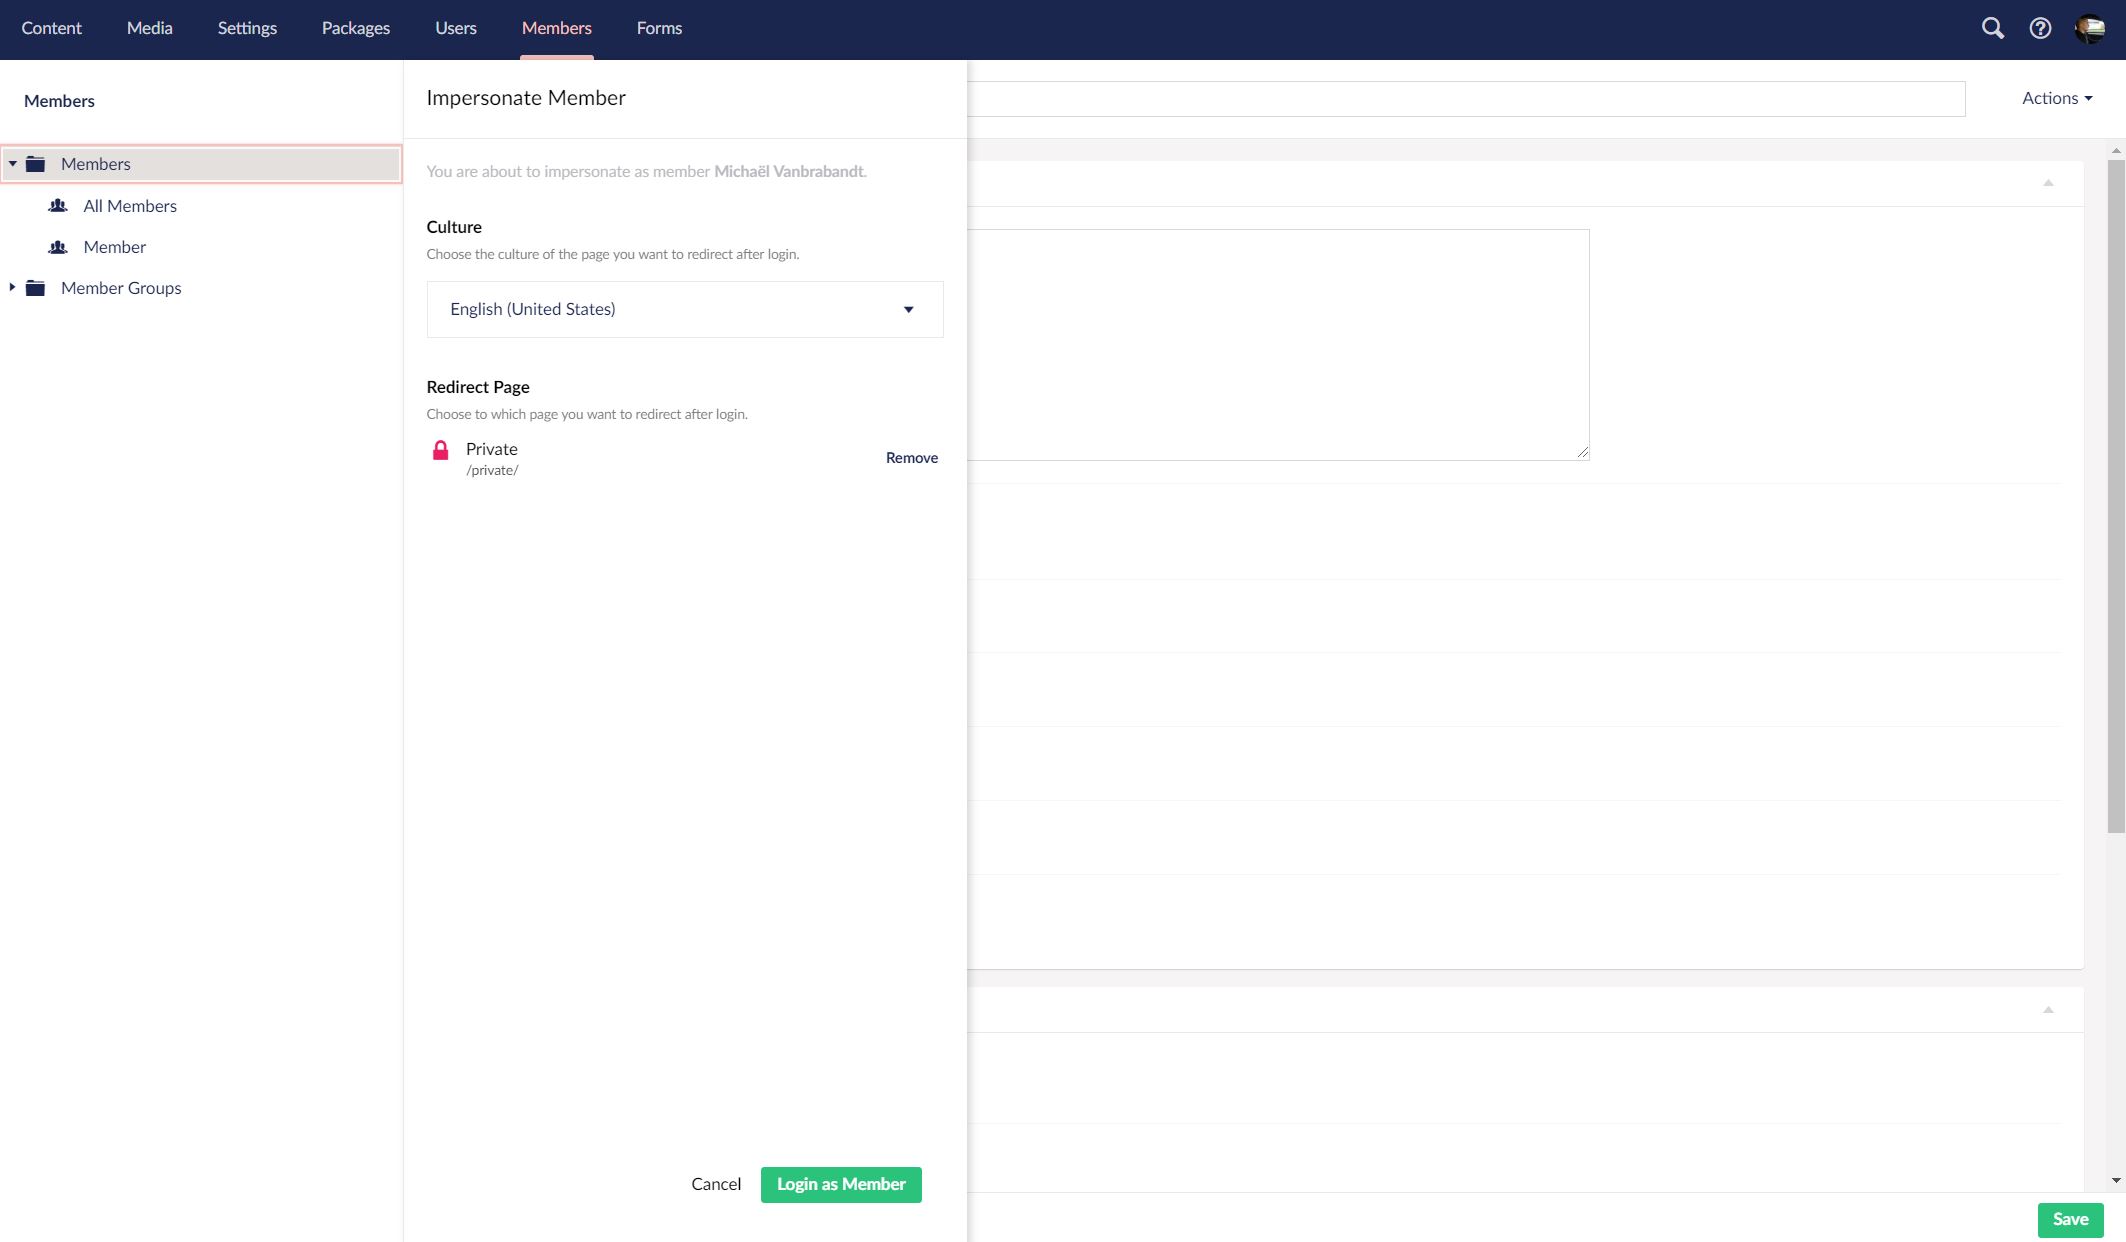
Task: Open the user avatar in header
Action: pyautogui.click(x=2090, y=28)
